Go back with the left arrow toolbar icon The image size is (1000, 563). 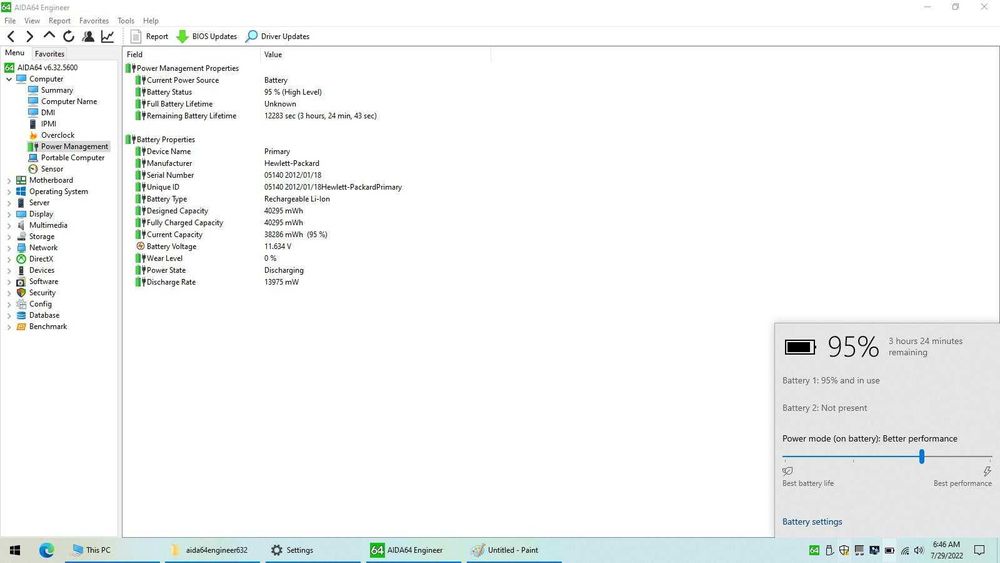11,36
